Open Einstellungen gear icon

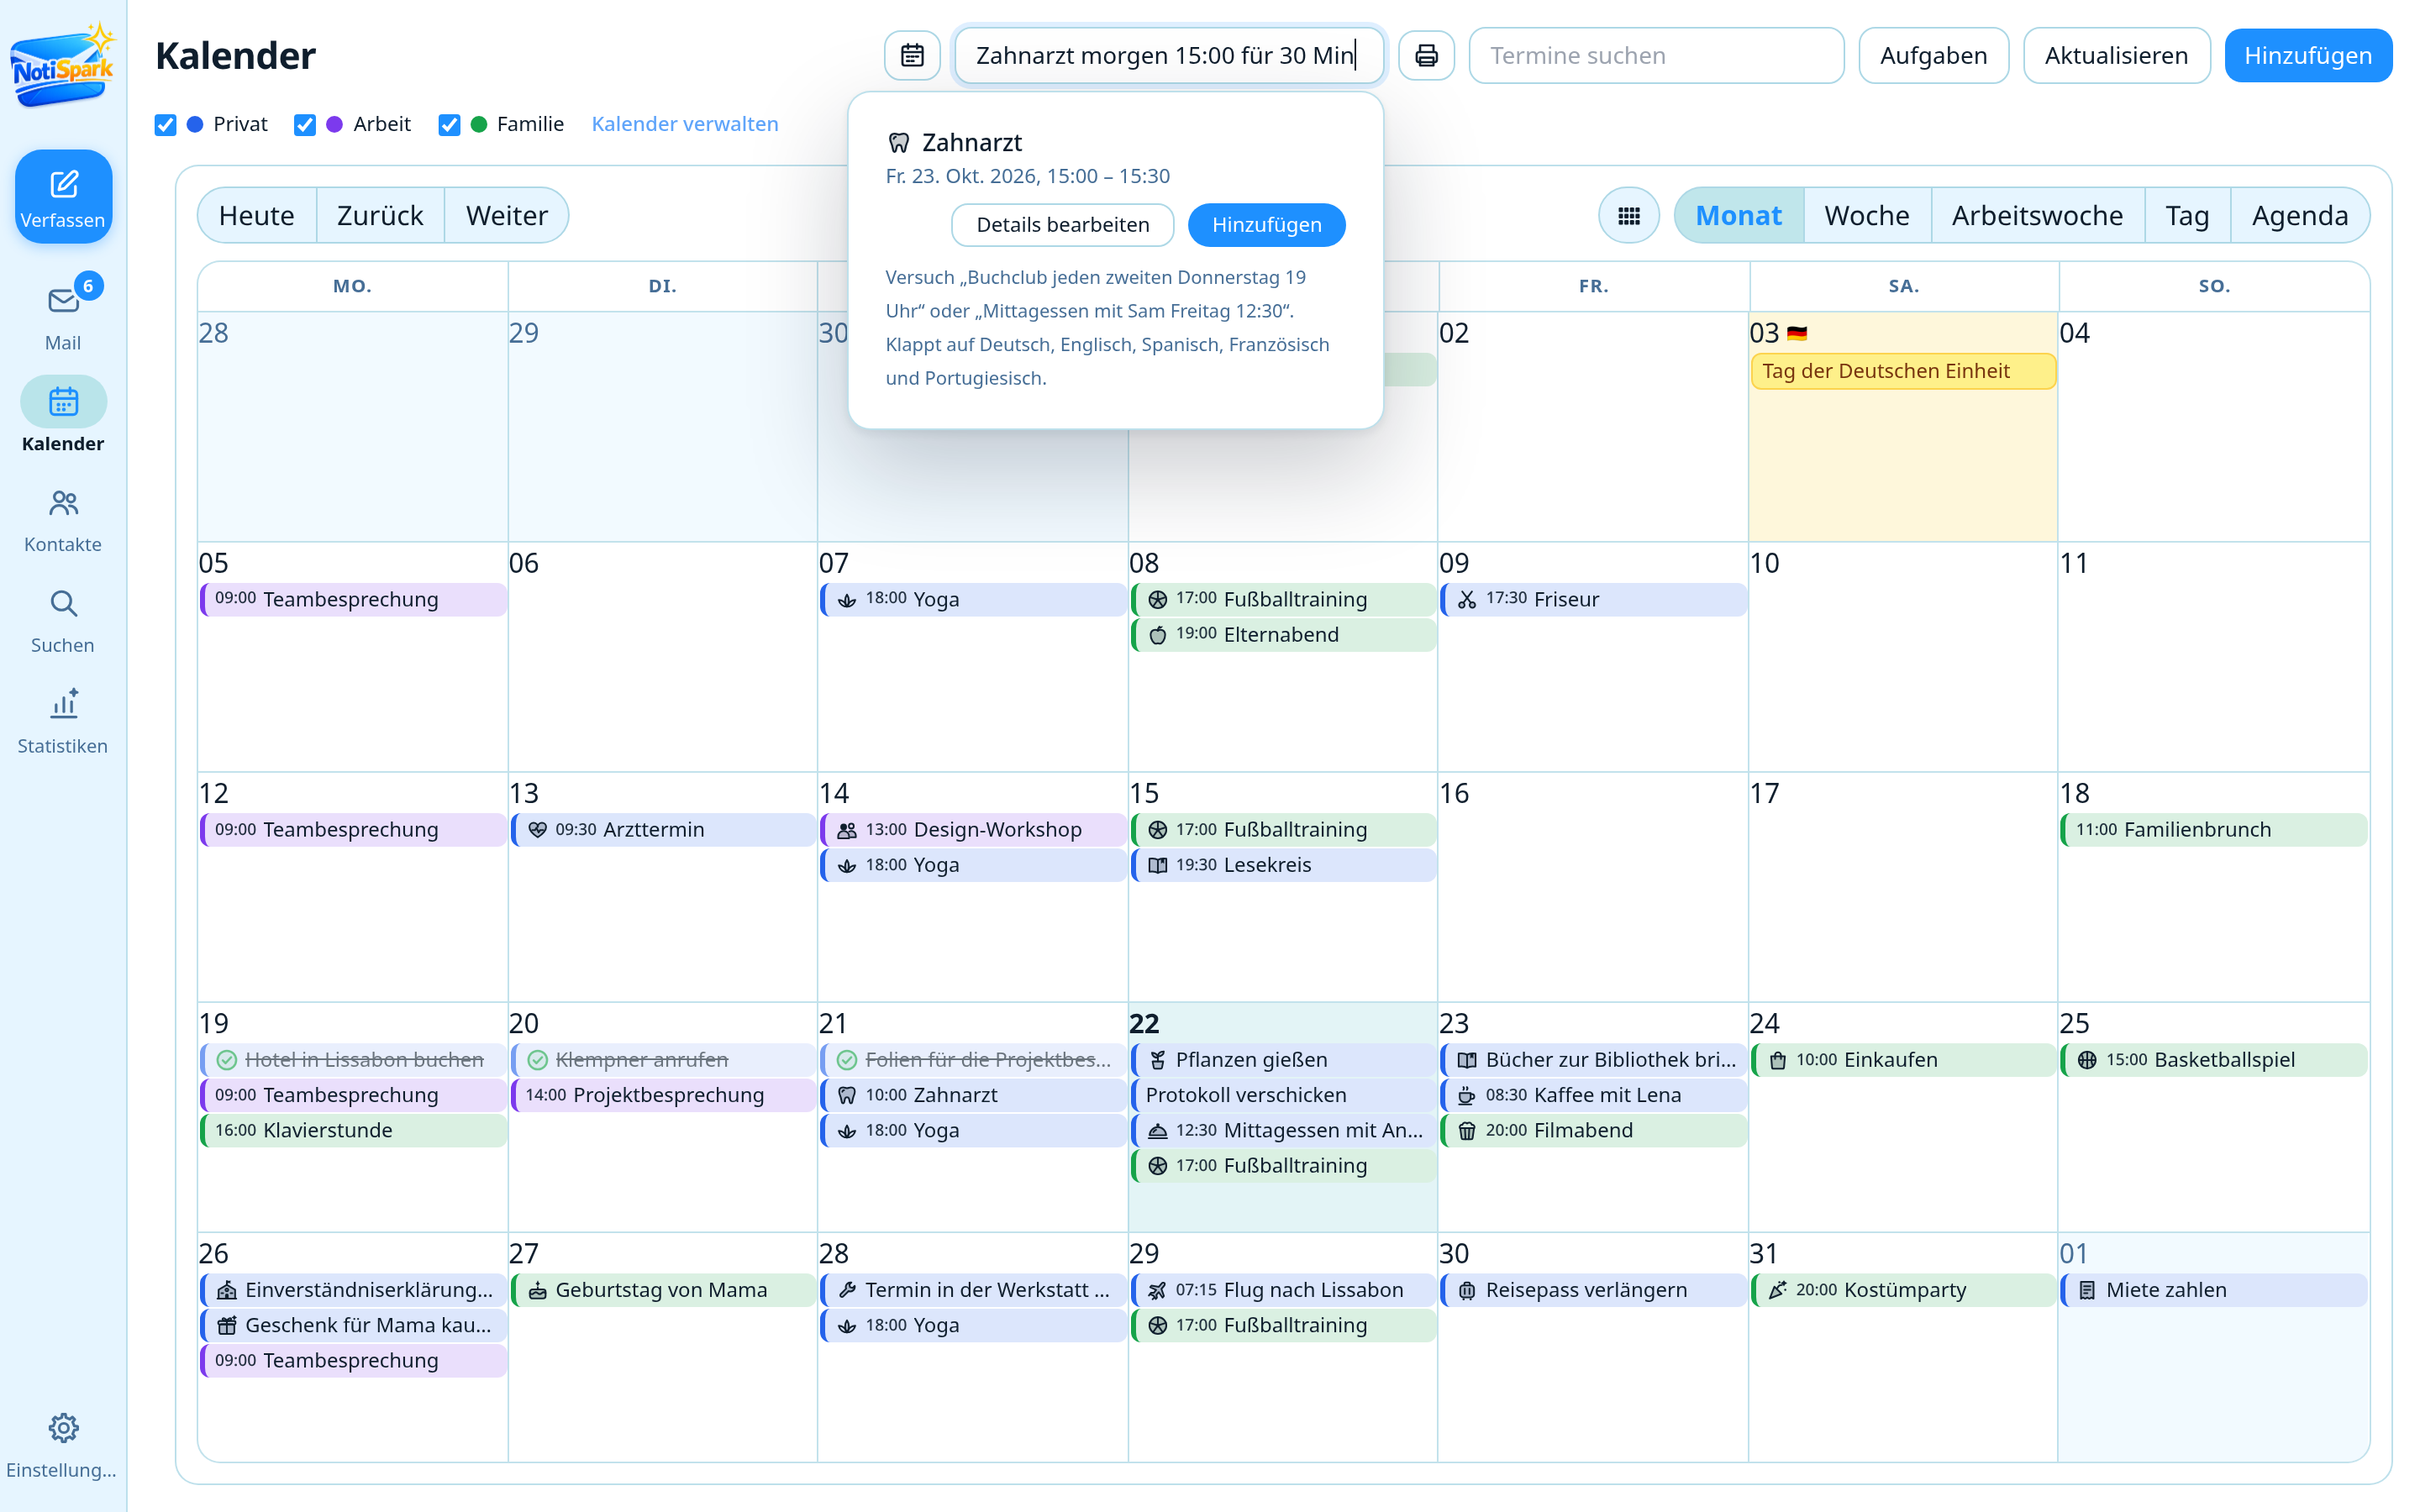coord(63,1427)
